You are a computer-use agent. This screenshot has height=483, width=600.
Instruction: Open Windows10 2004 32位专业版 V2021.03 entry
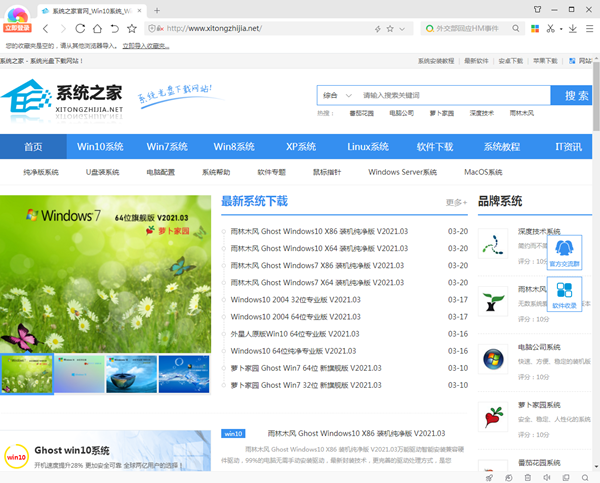[x=295, y=300]
